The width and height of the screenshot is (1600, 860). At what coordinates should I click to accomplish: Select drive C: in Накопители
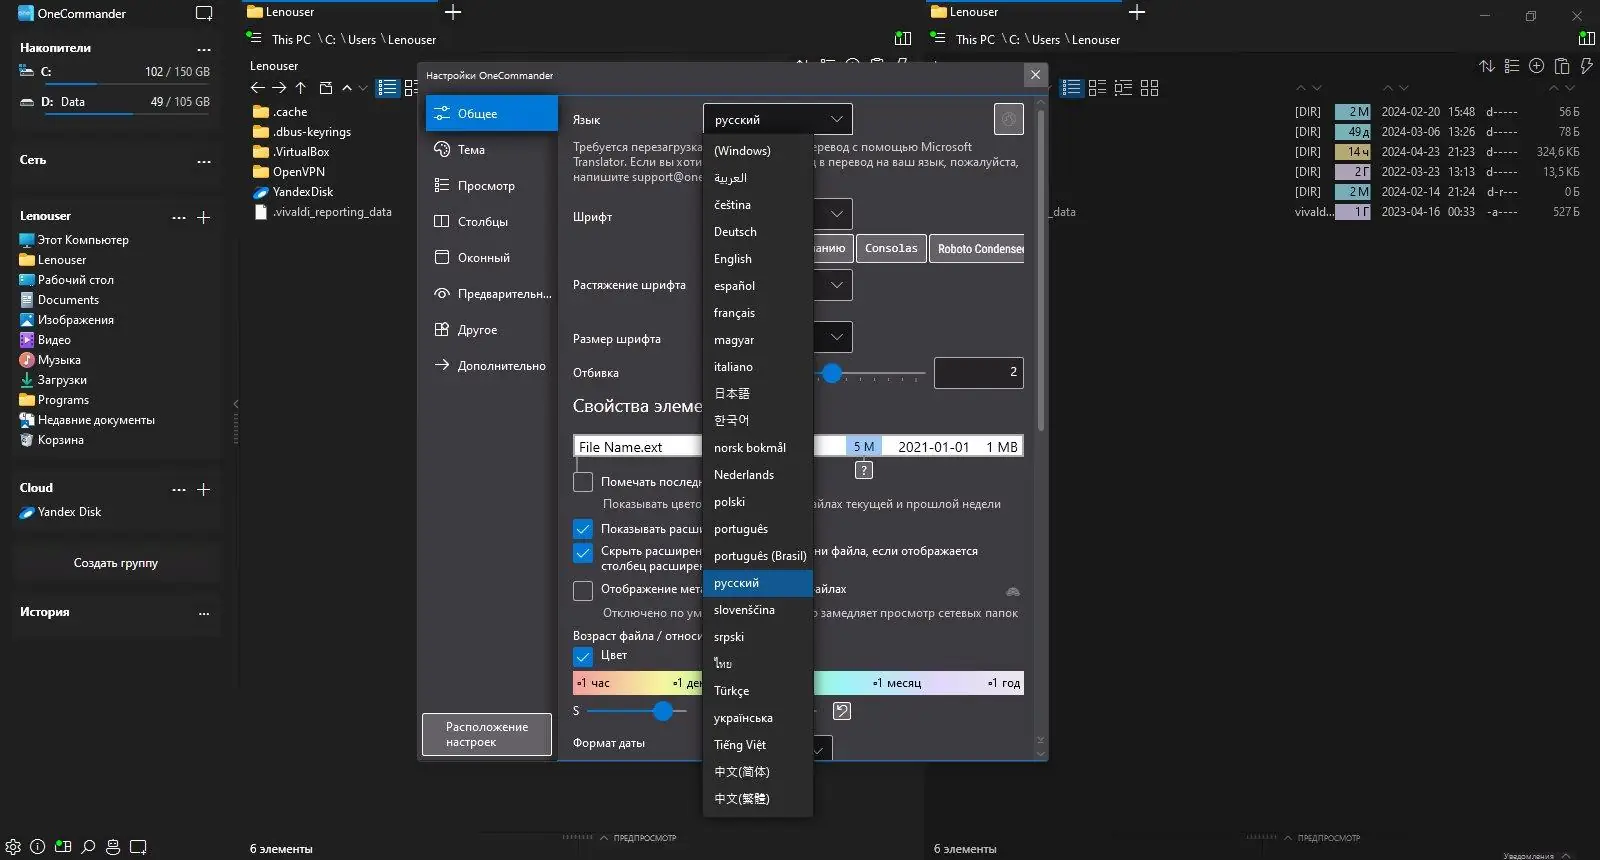point(116,72)
